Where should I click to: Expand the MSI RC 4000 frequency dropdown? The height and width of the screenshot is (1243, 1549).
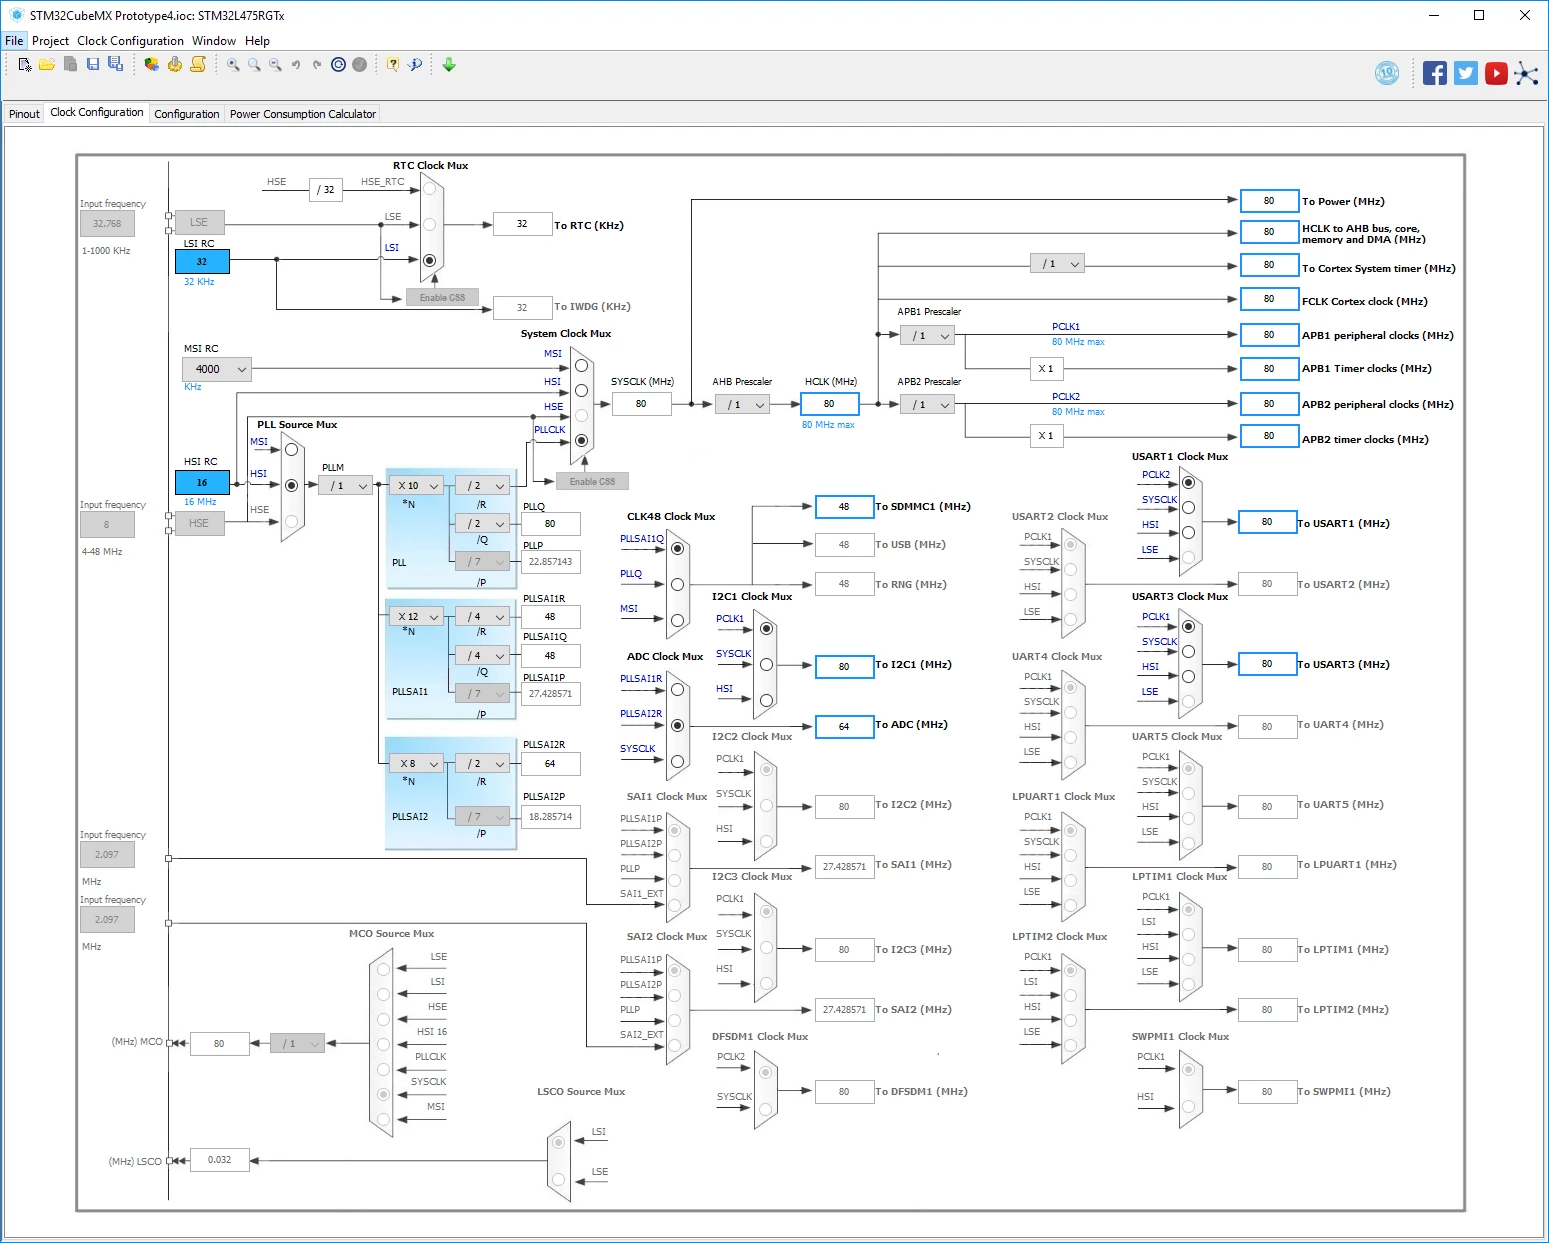click(217, 369)
